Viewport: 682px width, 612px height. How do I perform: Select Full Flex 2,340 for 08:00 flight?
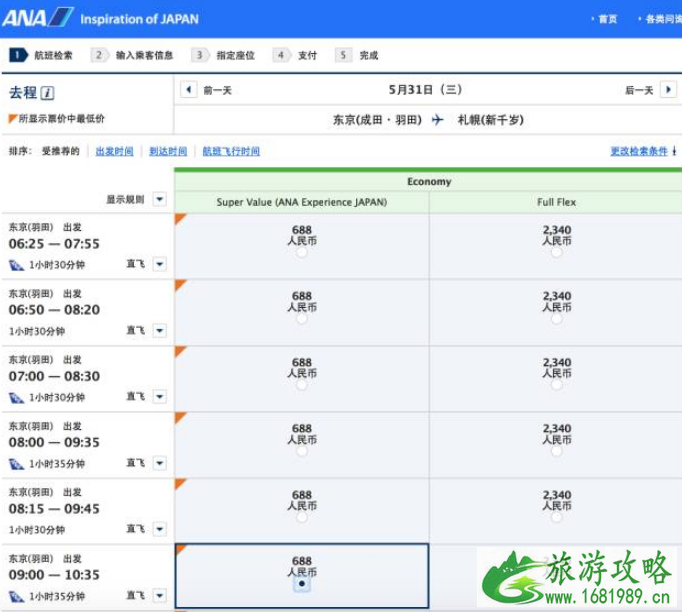[x=557, y=451]
